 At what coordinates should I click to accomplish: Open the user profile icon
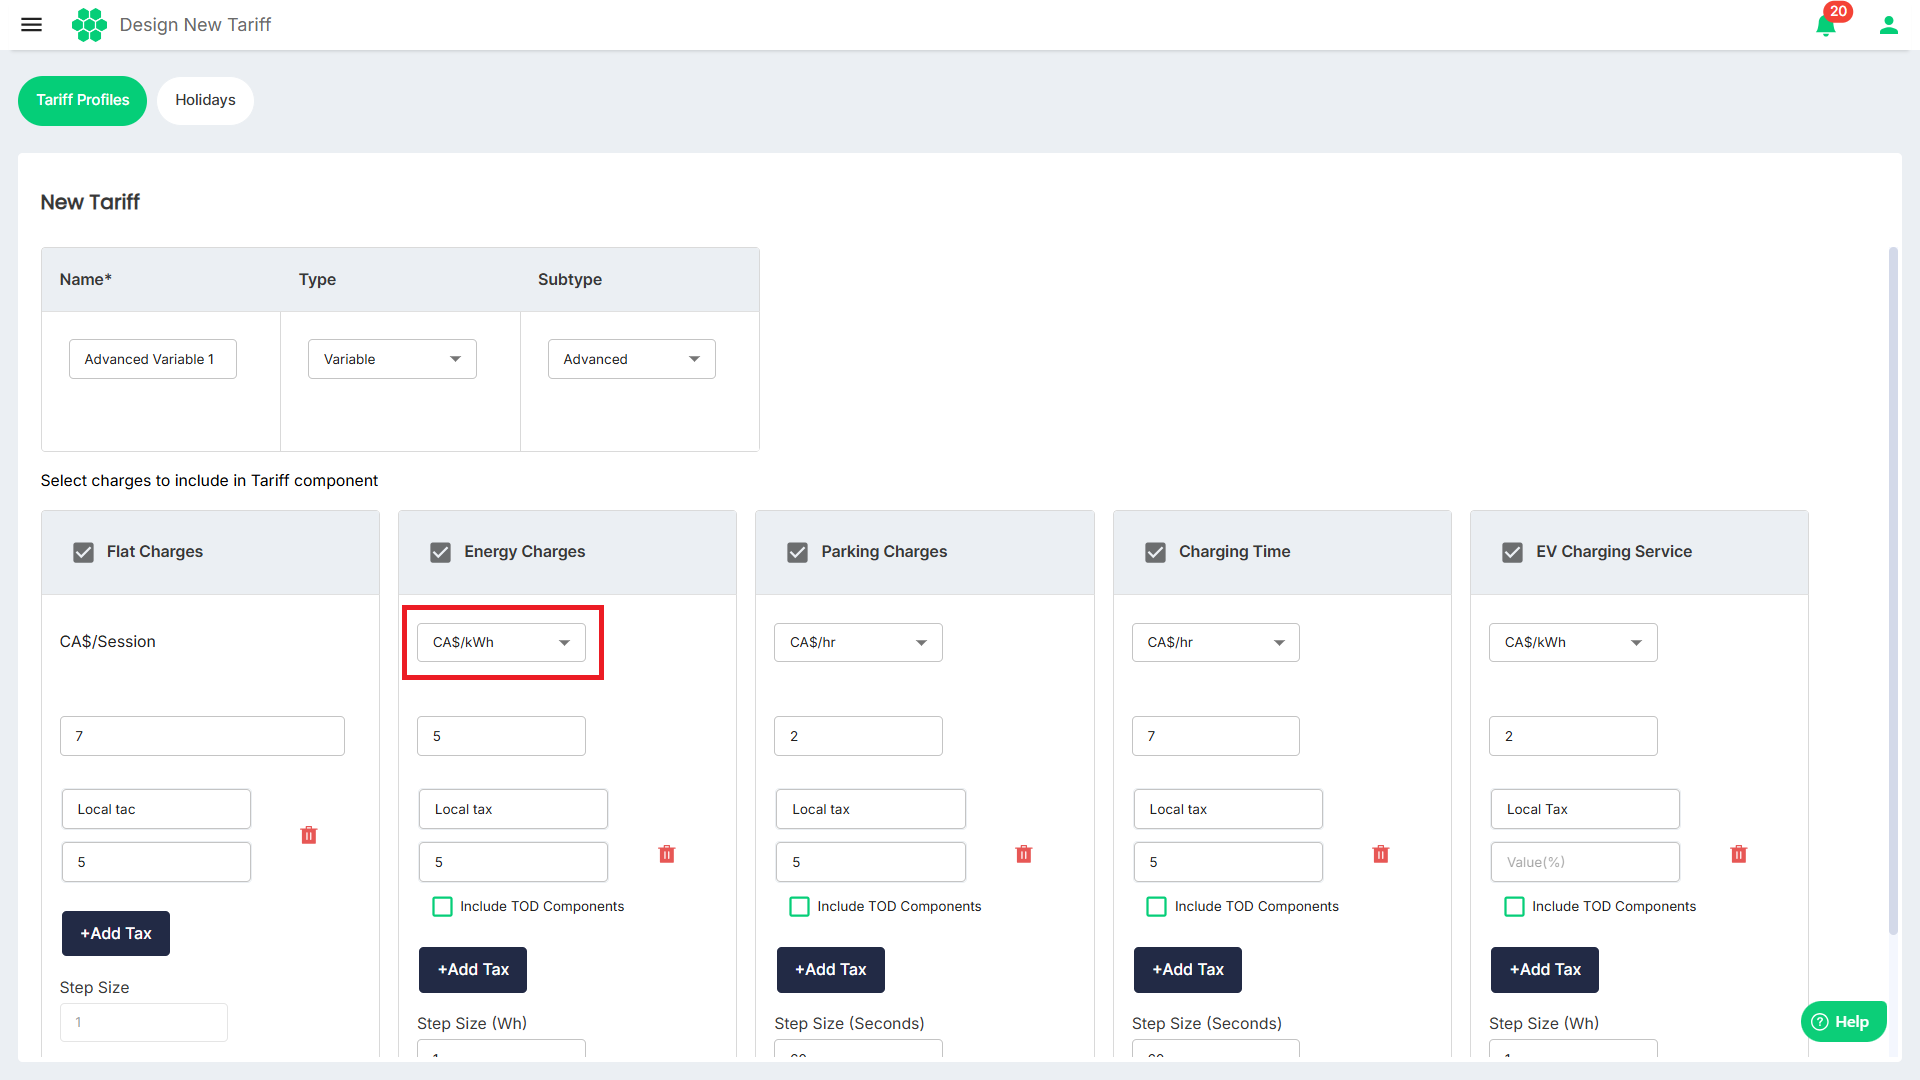[1888, 25]
